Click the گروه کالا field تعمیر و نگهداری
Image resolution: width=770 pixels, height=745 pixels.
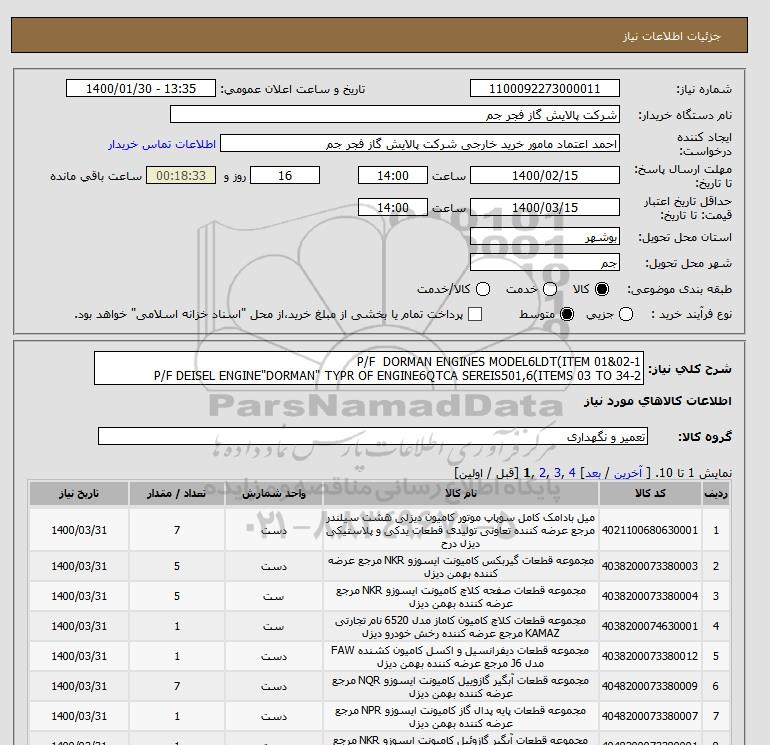(x=373, y=436)
